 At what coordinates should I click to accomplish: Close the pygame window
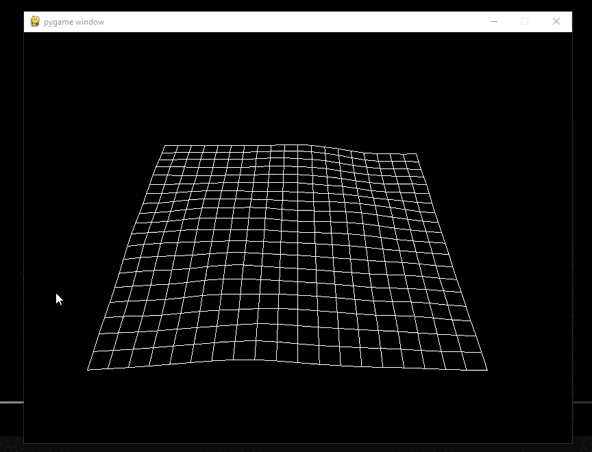click(x=556, y=22)
